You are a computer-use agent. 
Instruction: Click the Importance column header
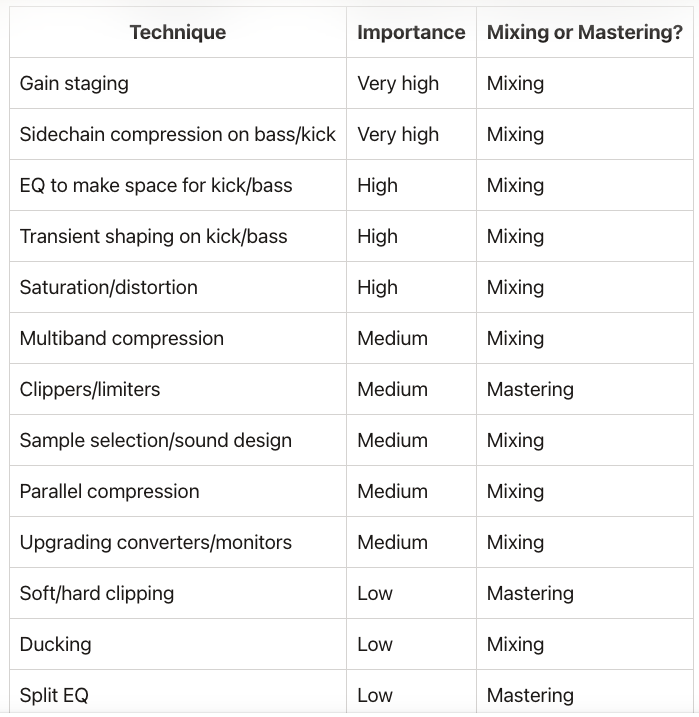coord(411,32)
